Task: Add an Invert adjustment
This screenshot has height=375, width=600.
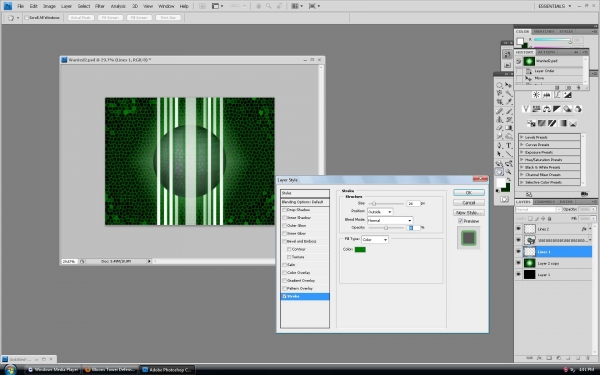Action: [531, 123]
